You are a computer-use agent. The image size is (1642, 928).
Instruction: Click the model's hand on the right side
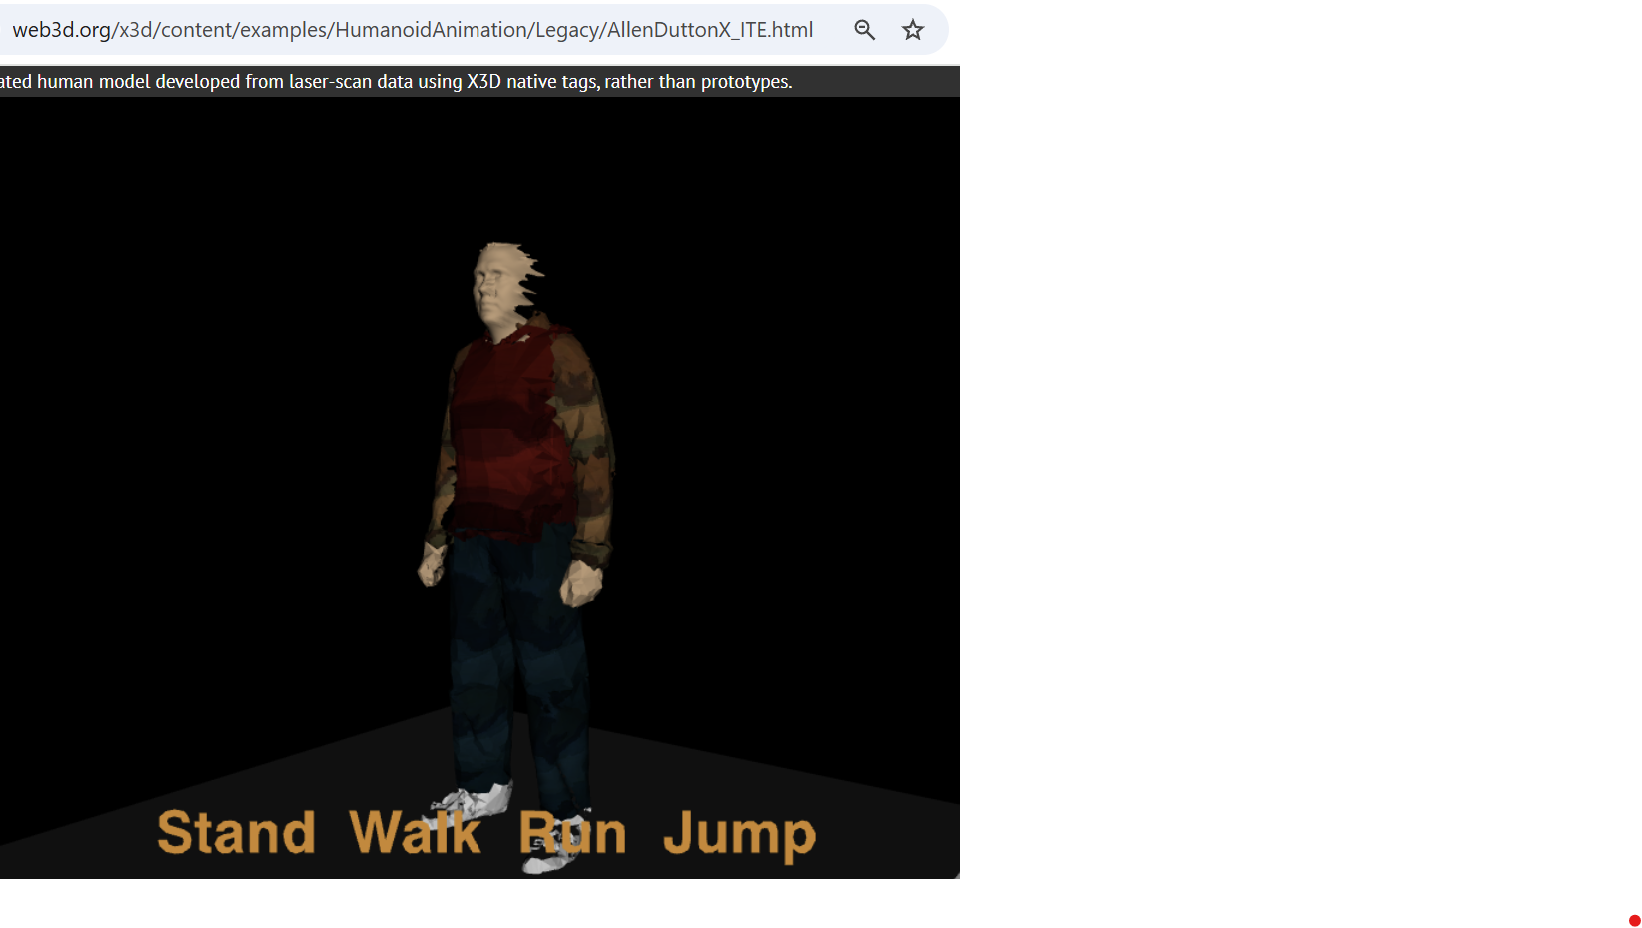[x=580, y=582]
